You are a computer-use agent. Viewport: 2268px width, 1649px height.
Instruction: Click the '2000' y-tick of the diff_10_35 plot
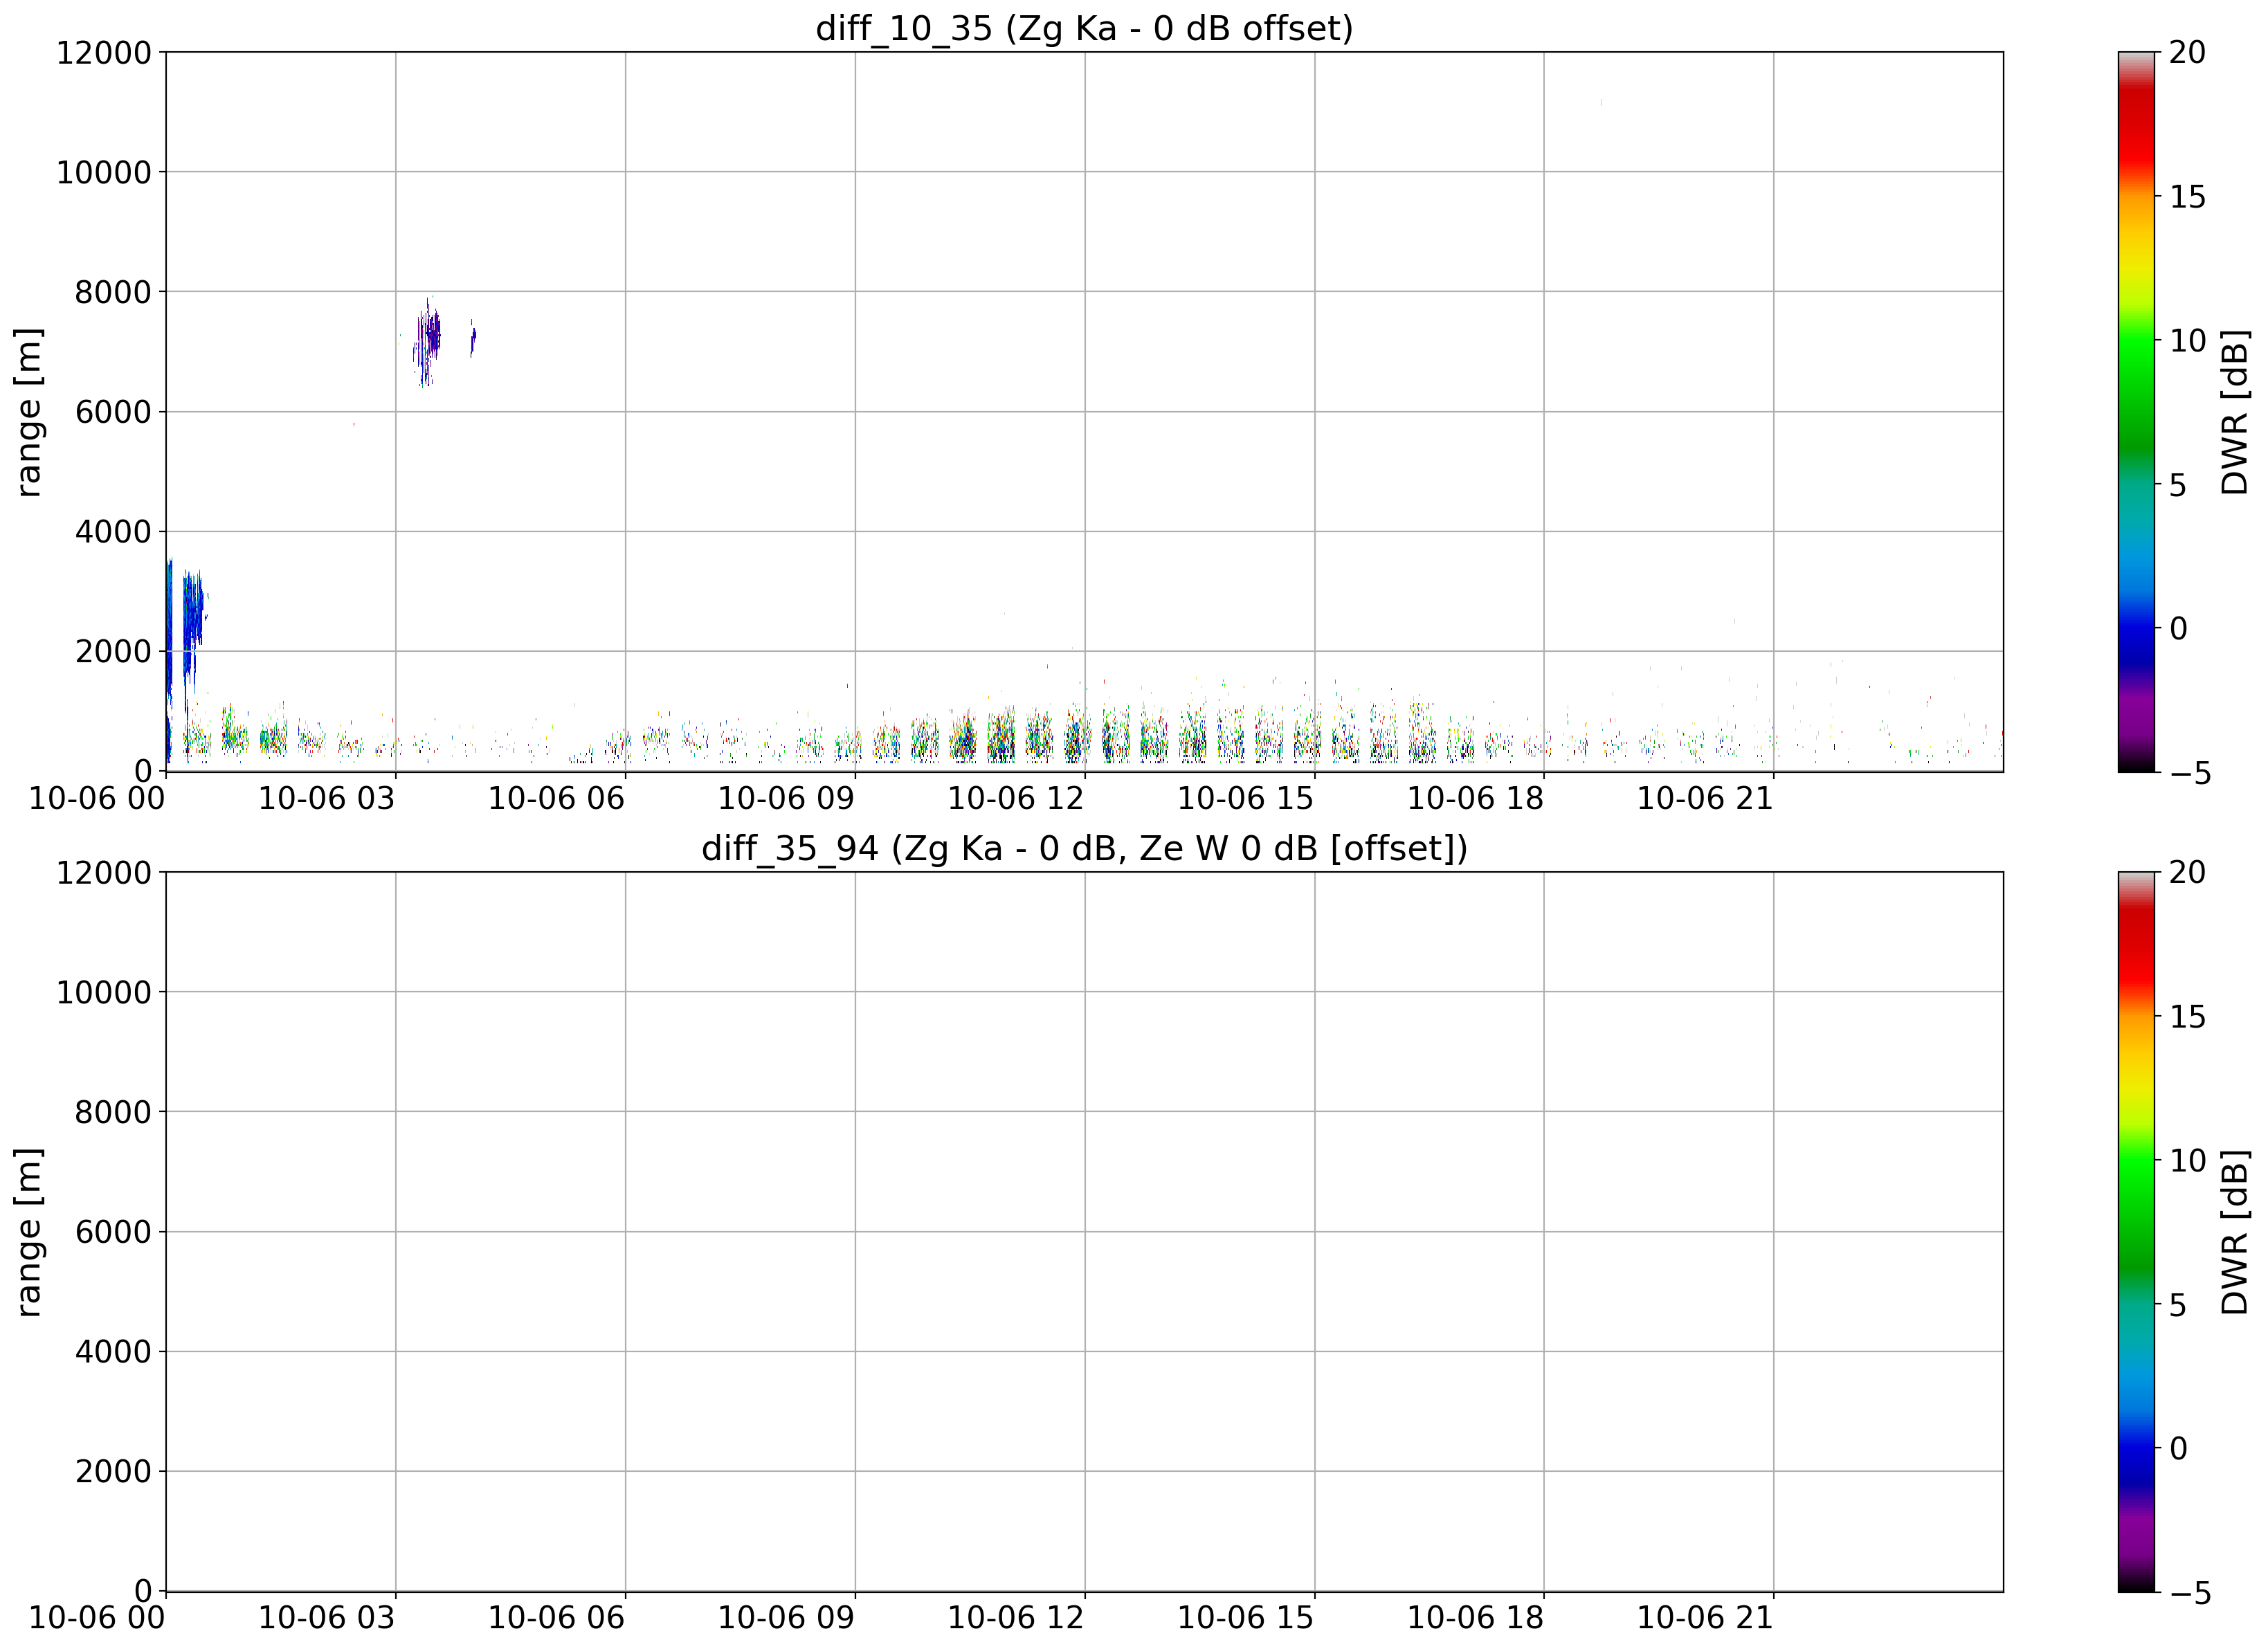point(113,652)
